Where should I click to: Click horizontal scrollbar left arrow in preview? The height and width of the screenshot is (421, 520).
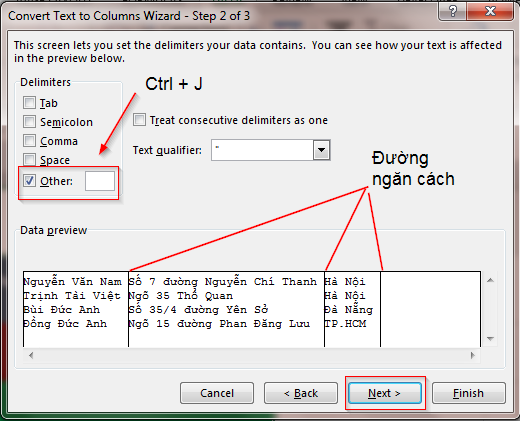(x=31, y=355)
